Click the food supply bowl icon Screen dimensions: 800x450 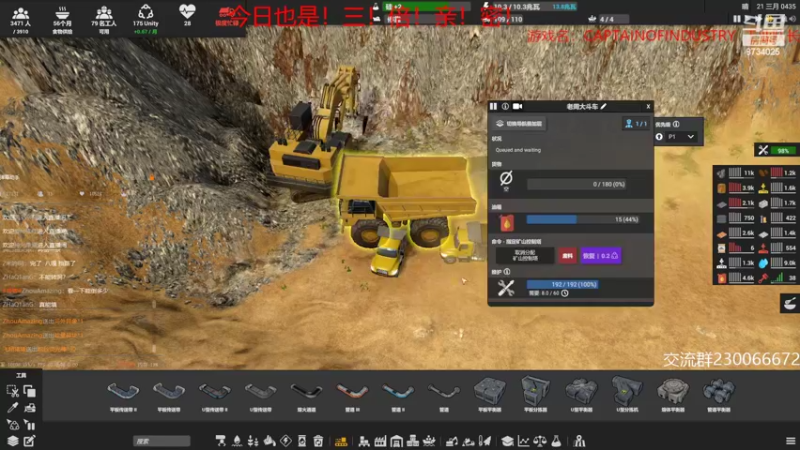[x=62, y=13]
